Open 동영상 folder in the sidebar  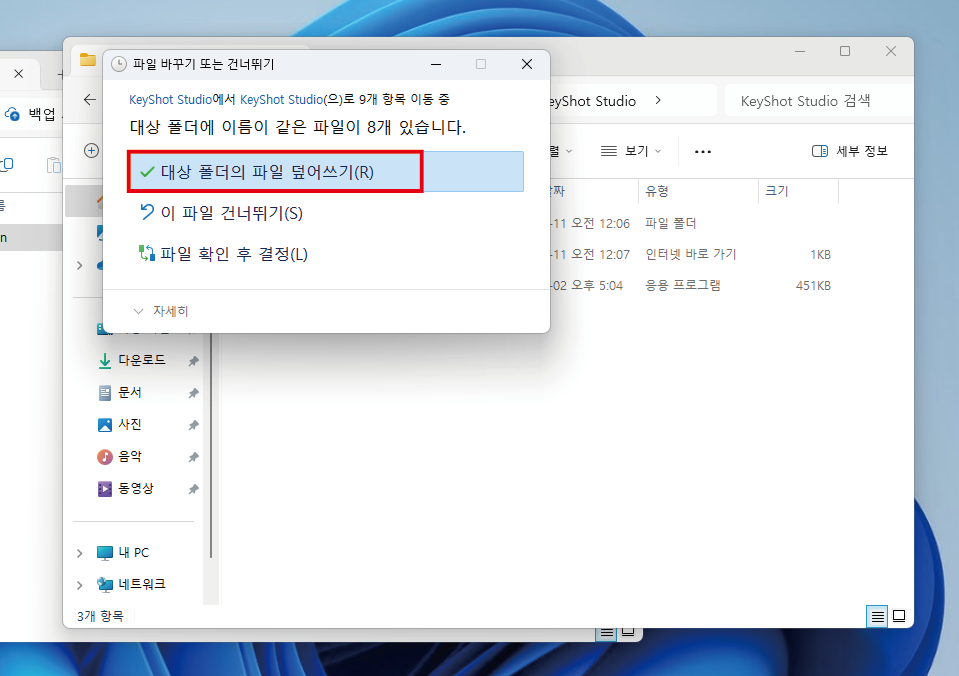click(136, 489)
